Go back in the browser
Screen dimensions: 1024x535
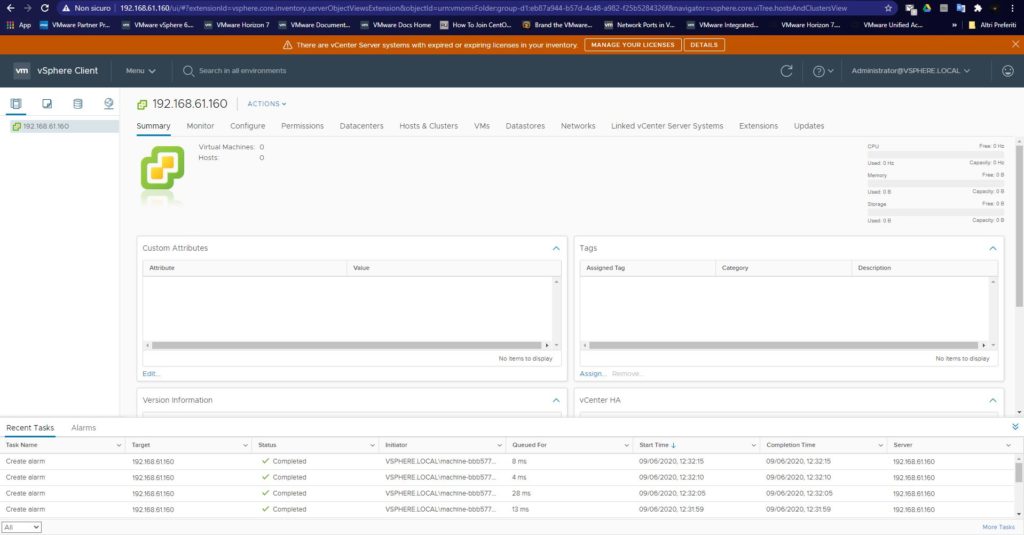click(10, 8)
